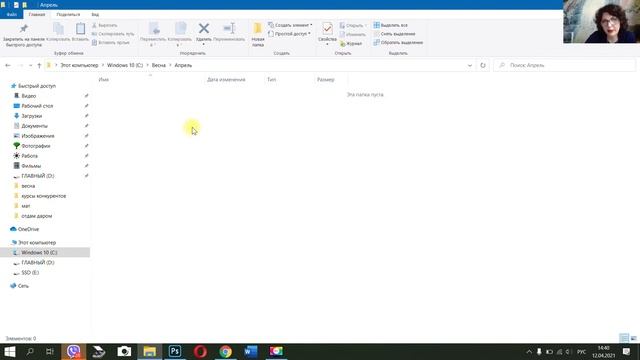Viewport: 640px width, 360px height.
Task: Open the Создать элемент dropdown
Action: click(290, 25)
